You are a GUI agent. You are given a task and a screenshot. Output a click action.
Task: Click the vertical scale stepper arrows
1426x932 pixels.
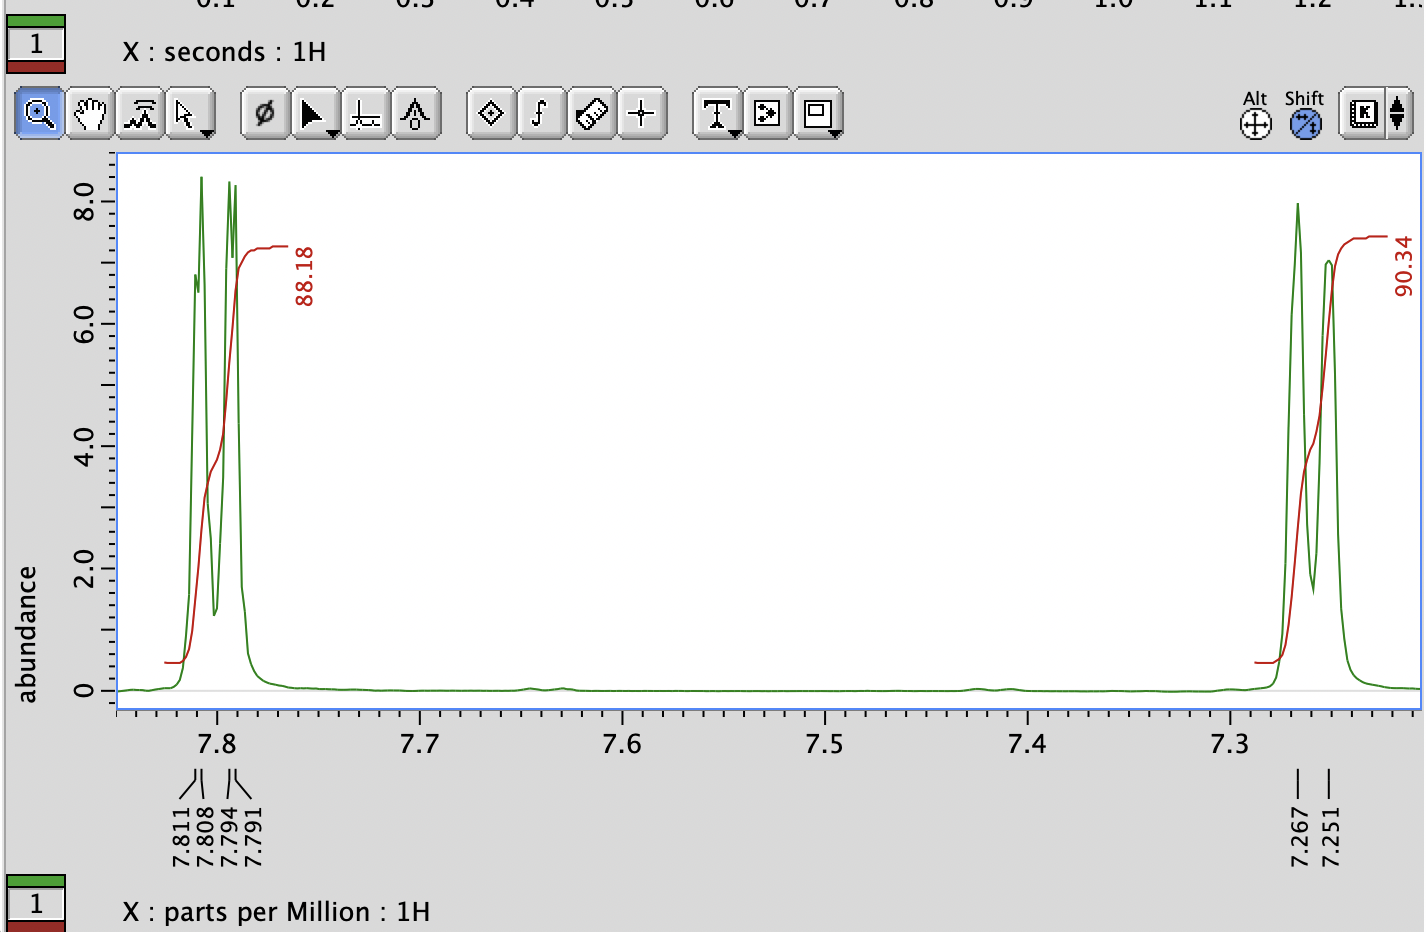[x=1398, y=113]
